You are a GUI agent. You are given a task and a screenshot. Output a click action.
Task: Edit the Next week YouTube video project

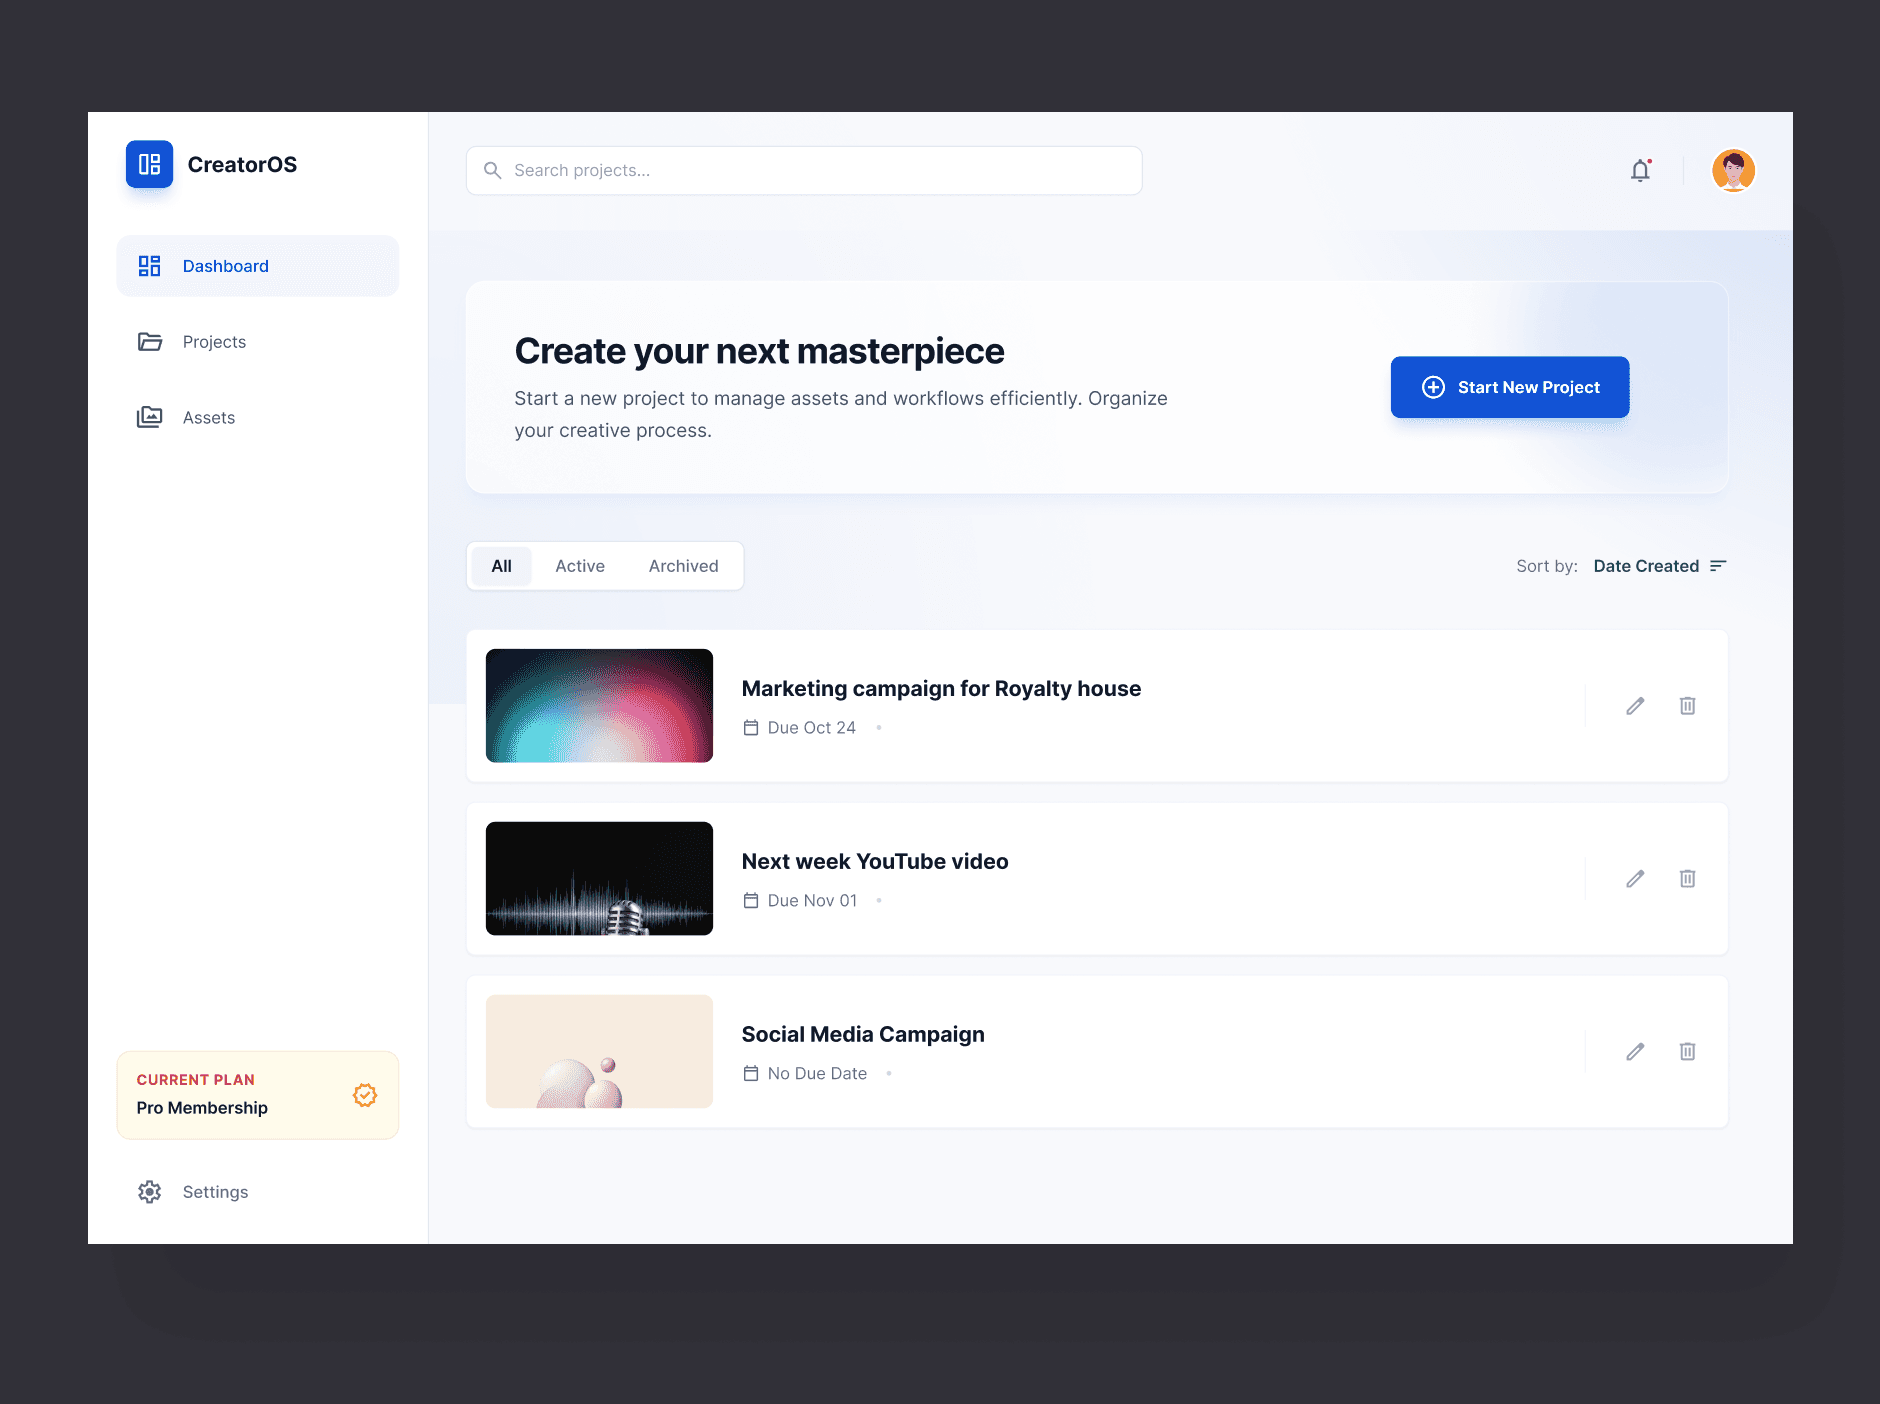coord(1635,879)
